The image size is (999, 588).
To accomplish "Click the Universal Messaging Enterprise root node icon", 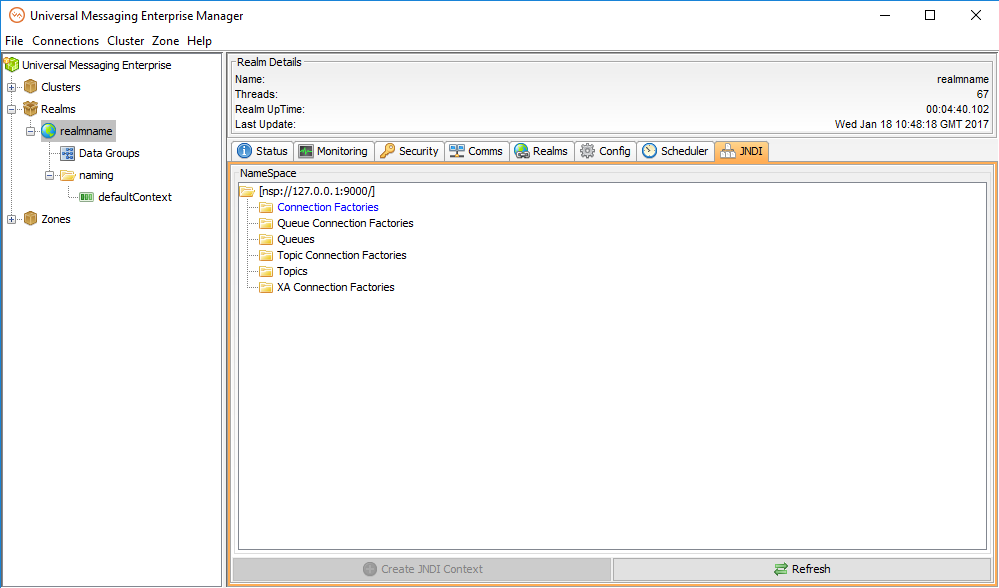I will point(11,64).
